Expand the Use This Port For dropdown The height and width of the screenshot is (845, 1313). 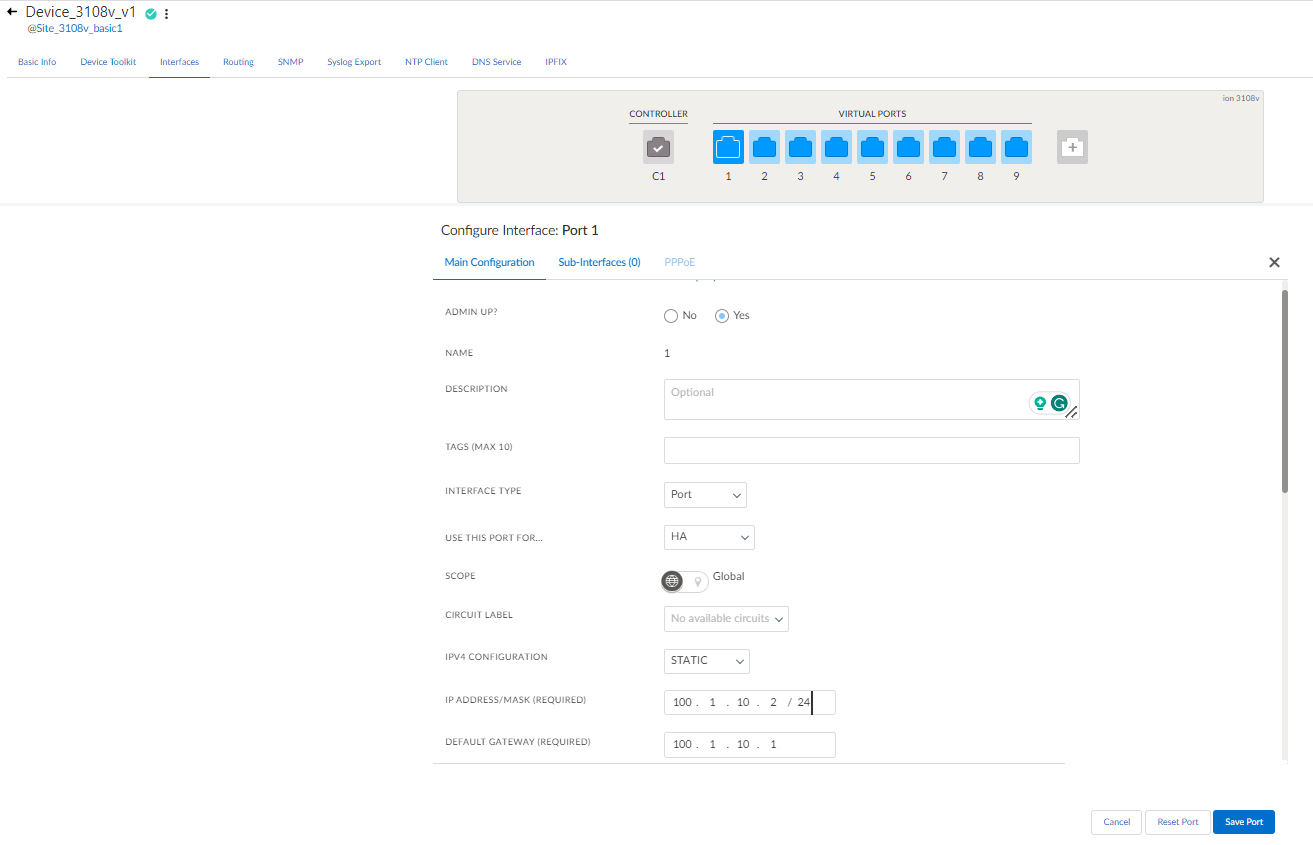(709, 537)
